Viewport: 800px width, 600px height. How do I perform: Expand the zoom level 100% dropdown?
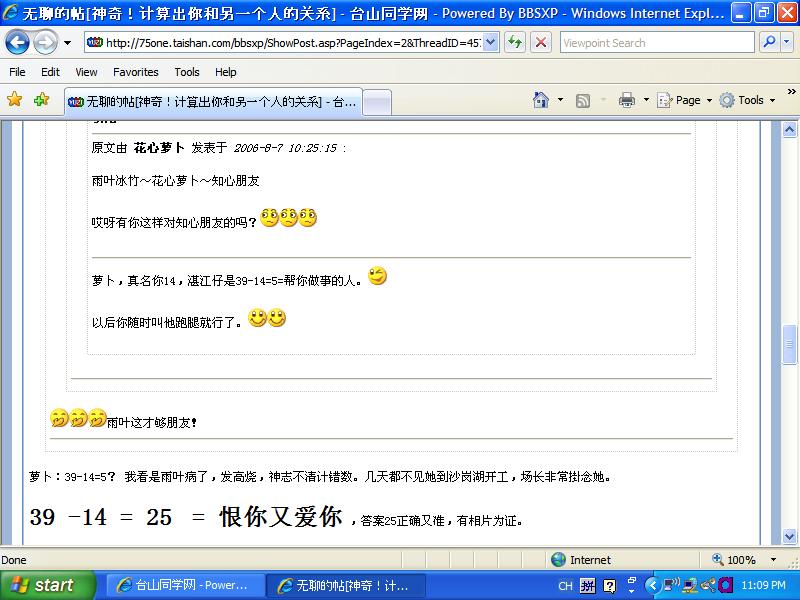click(x=772, y=560)
